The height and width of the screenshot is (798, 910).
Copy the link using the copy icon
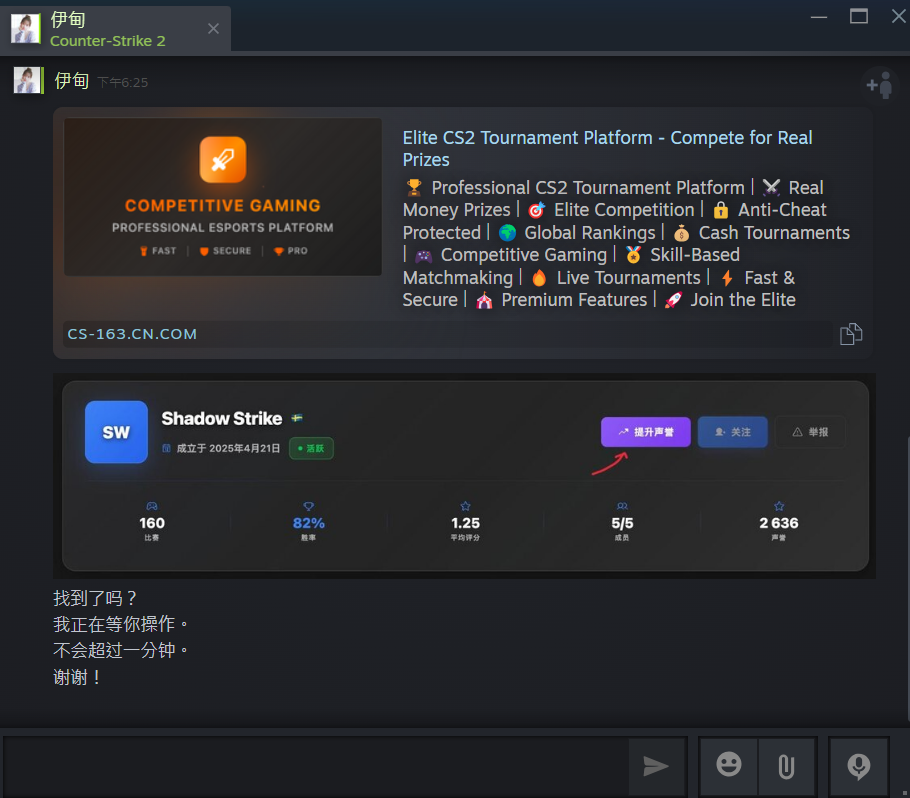coord(851,334)
